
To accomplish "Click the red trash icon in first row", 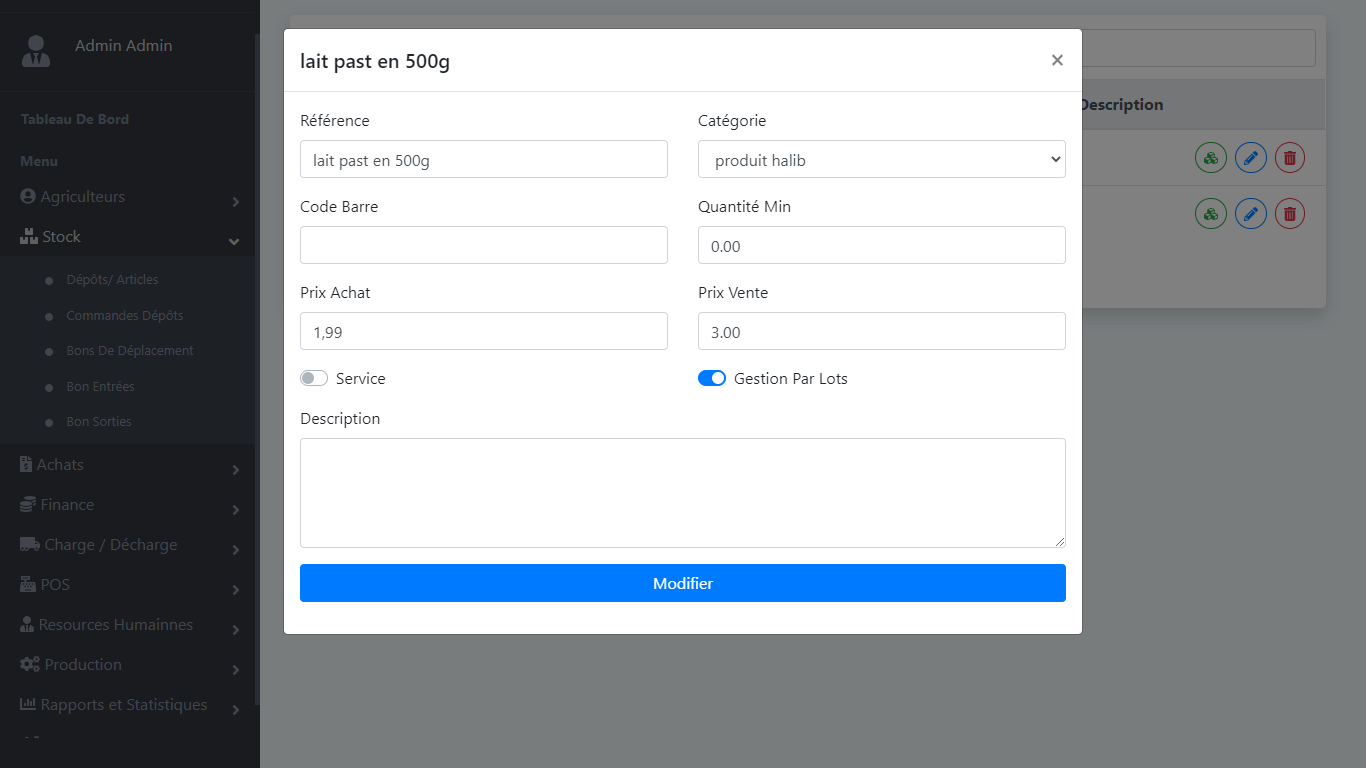I will click(1290, 158).
